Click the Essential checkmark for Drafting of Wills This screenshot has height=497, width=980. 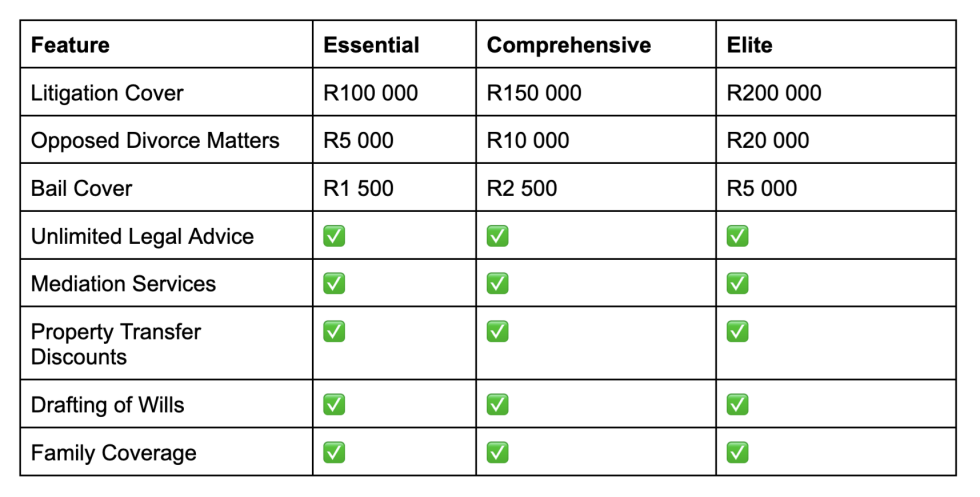334,404
